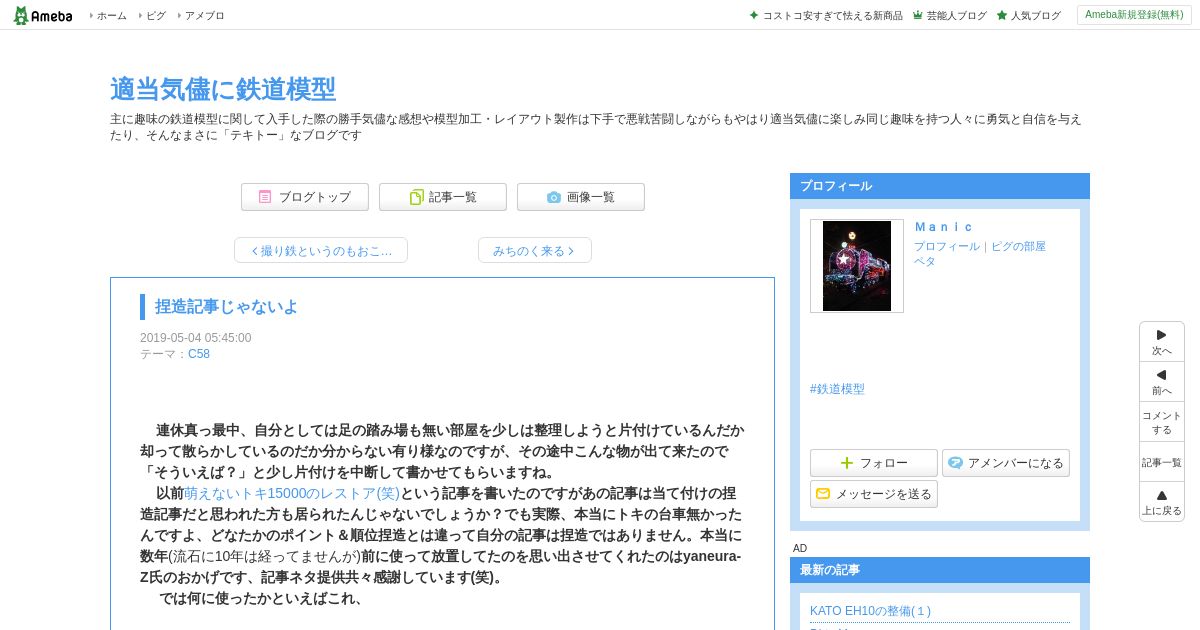Open 芸能人ブログ link

pos(956,16)
